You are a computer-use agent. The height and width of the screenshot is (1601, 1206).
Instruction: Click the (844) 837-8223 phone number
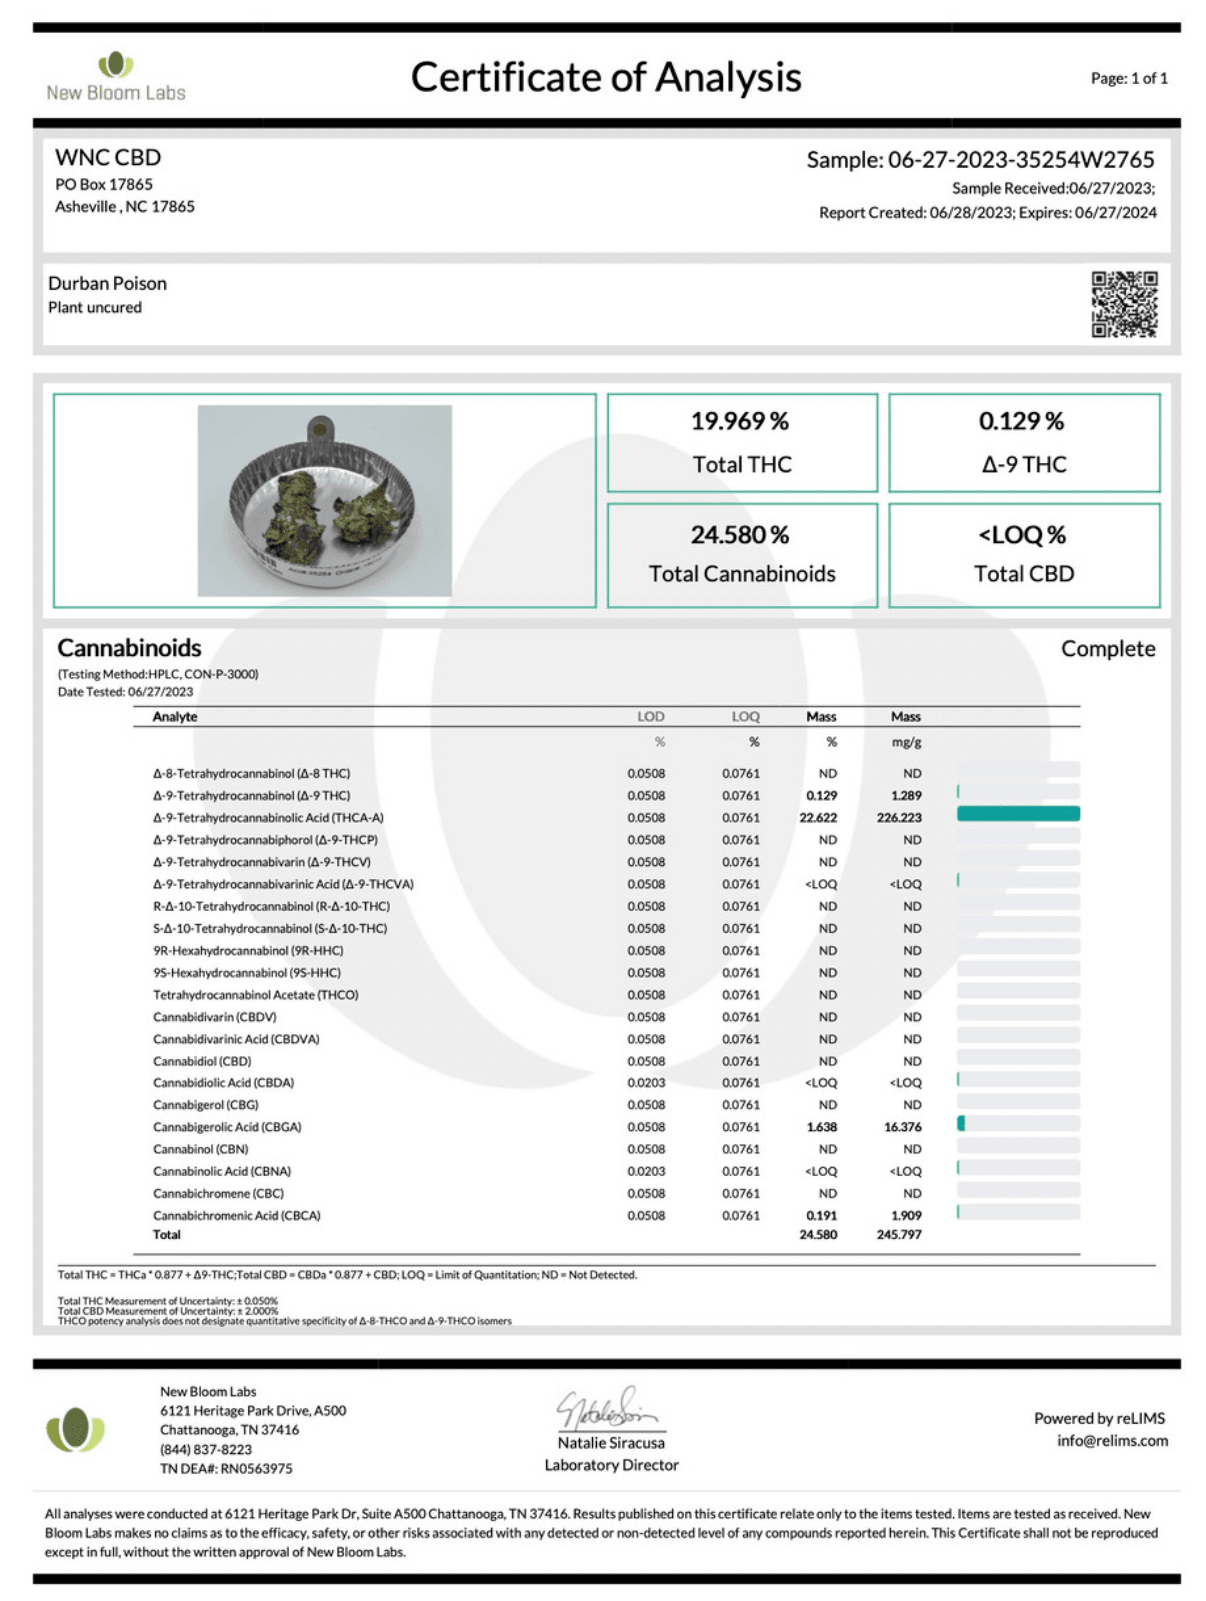tap(206, 1449)
